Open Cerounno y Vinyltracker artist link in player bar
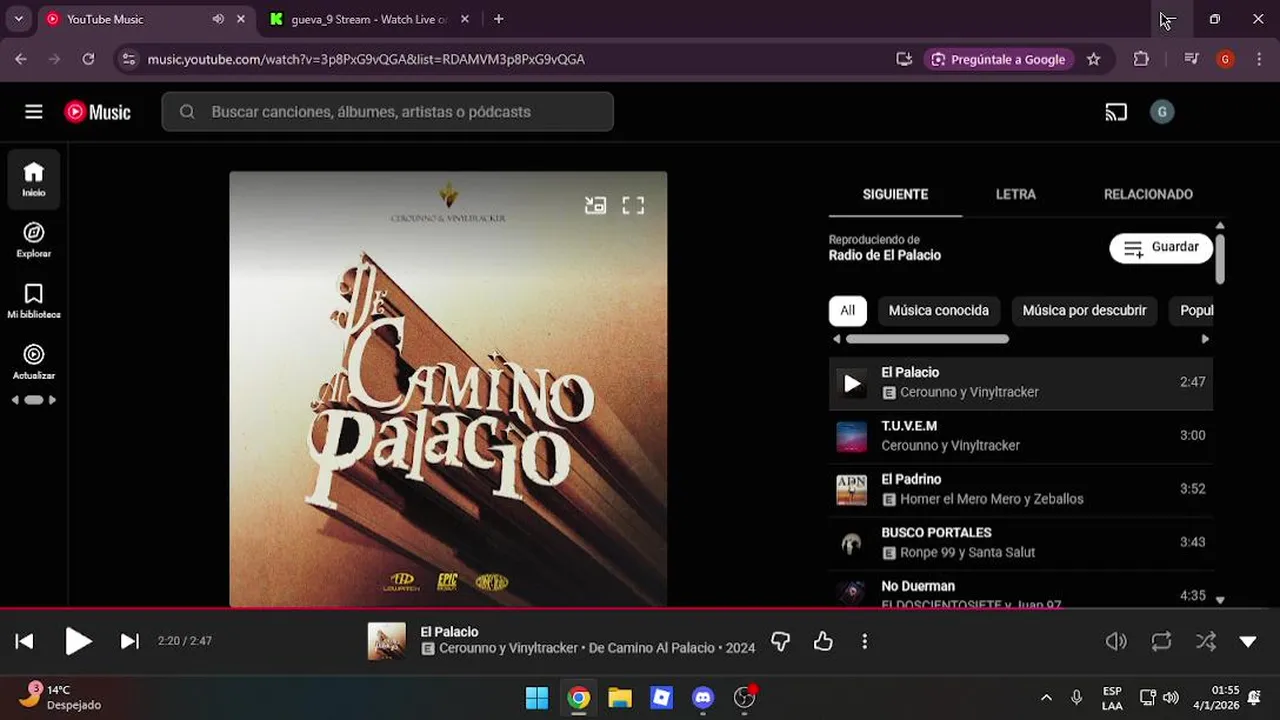The height and width of the screenshot is (720, 1280). point(508,648)
